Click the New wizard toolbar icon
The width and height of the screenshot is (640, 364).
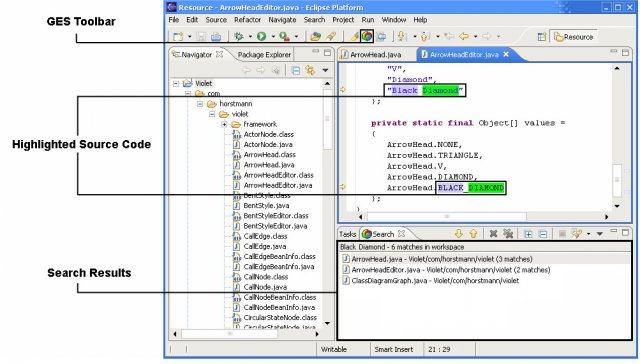point(178,37)
